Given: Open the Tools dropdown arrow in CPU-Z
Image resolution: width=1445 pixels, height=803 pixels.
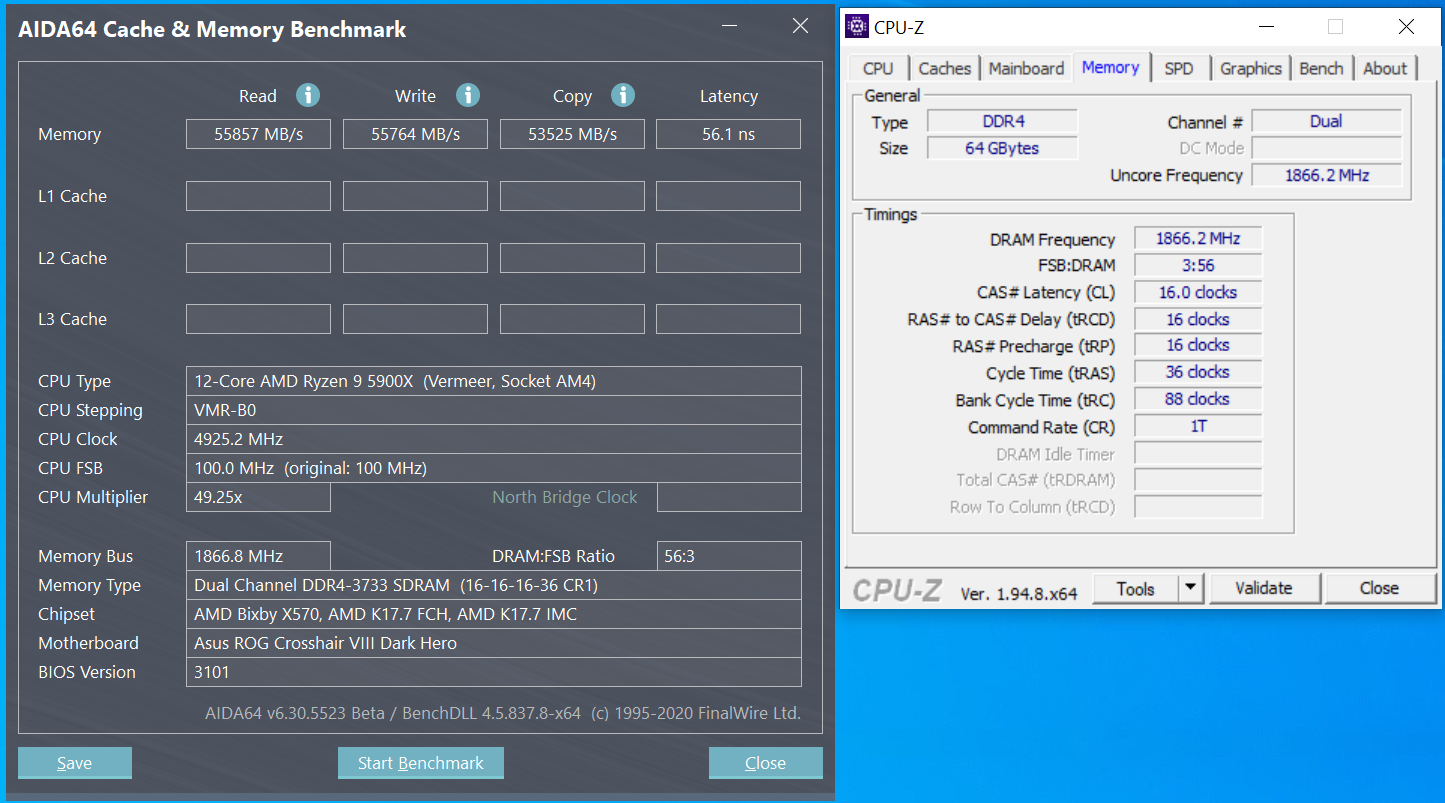Looking at the screenshot, I should click(x=1190, y=588).
